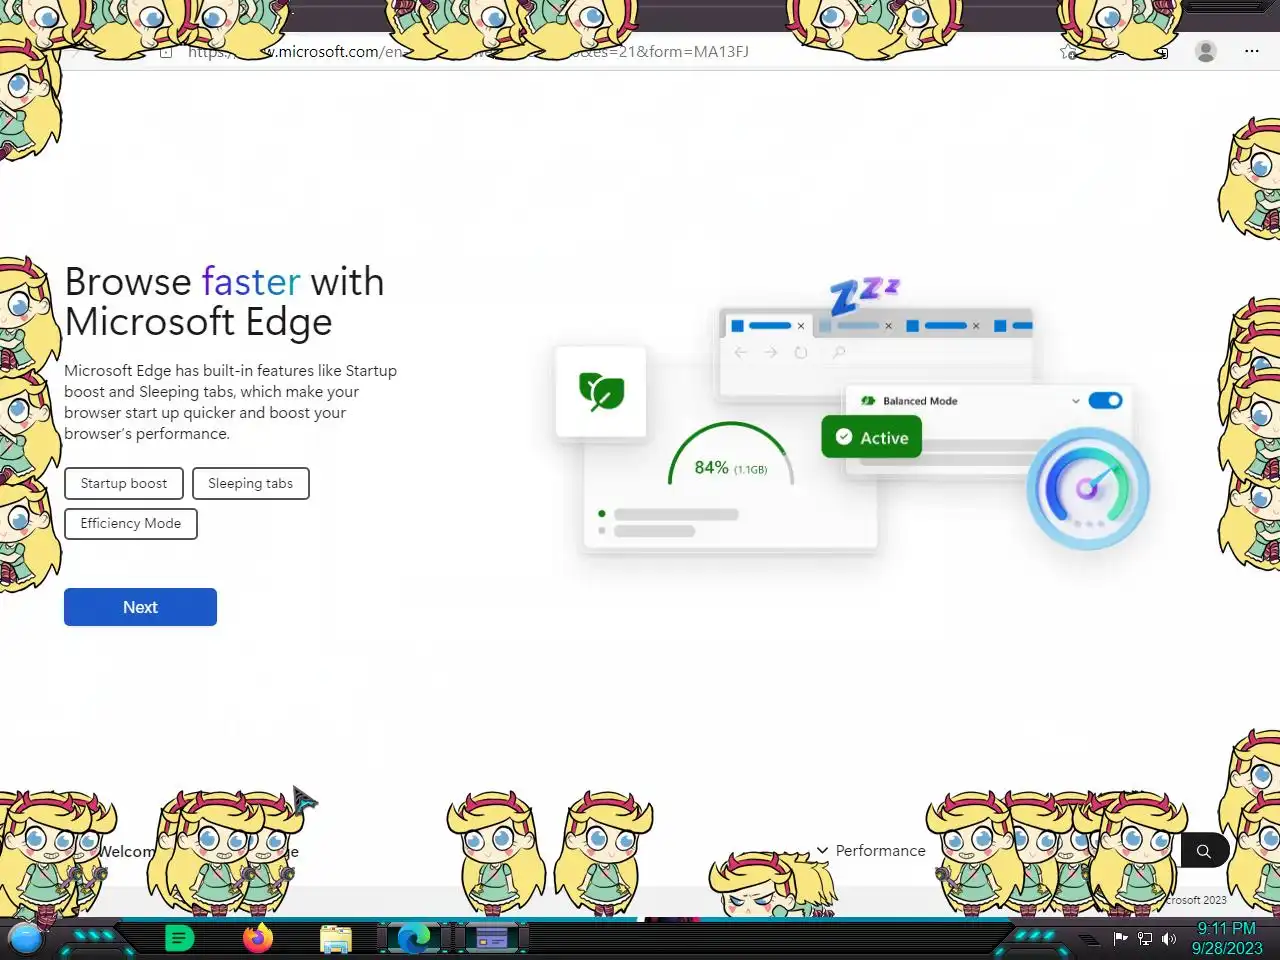Open the Start orb on the taskbar
Screen dimensions: 1280x960
[x=25, y=938]
